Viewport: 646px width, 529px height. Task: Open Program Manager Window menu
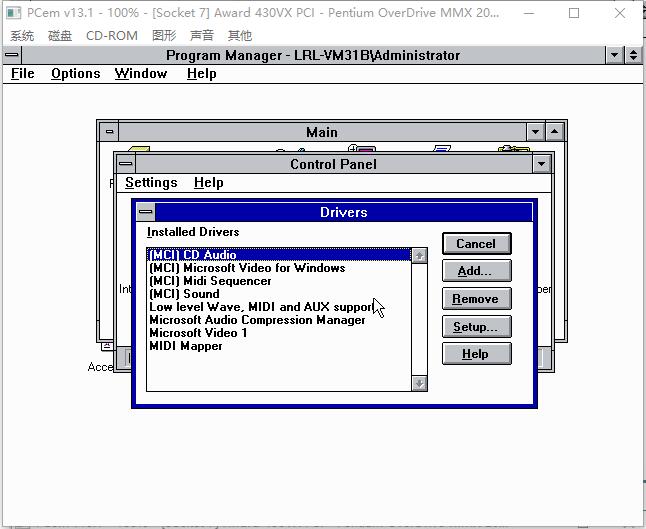(x=141, y=74)
